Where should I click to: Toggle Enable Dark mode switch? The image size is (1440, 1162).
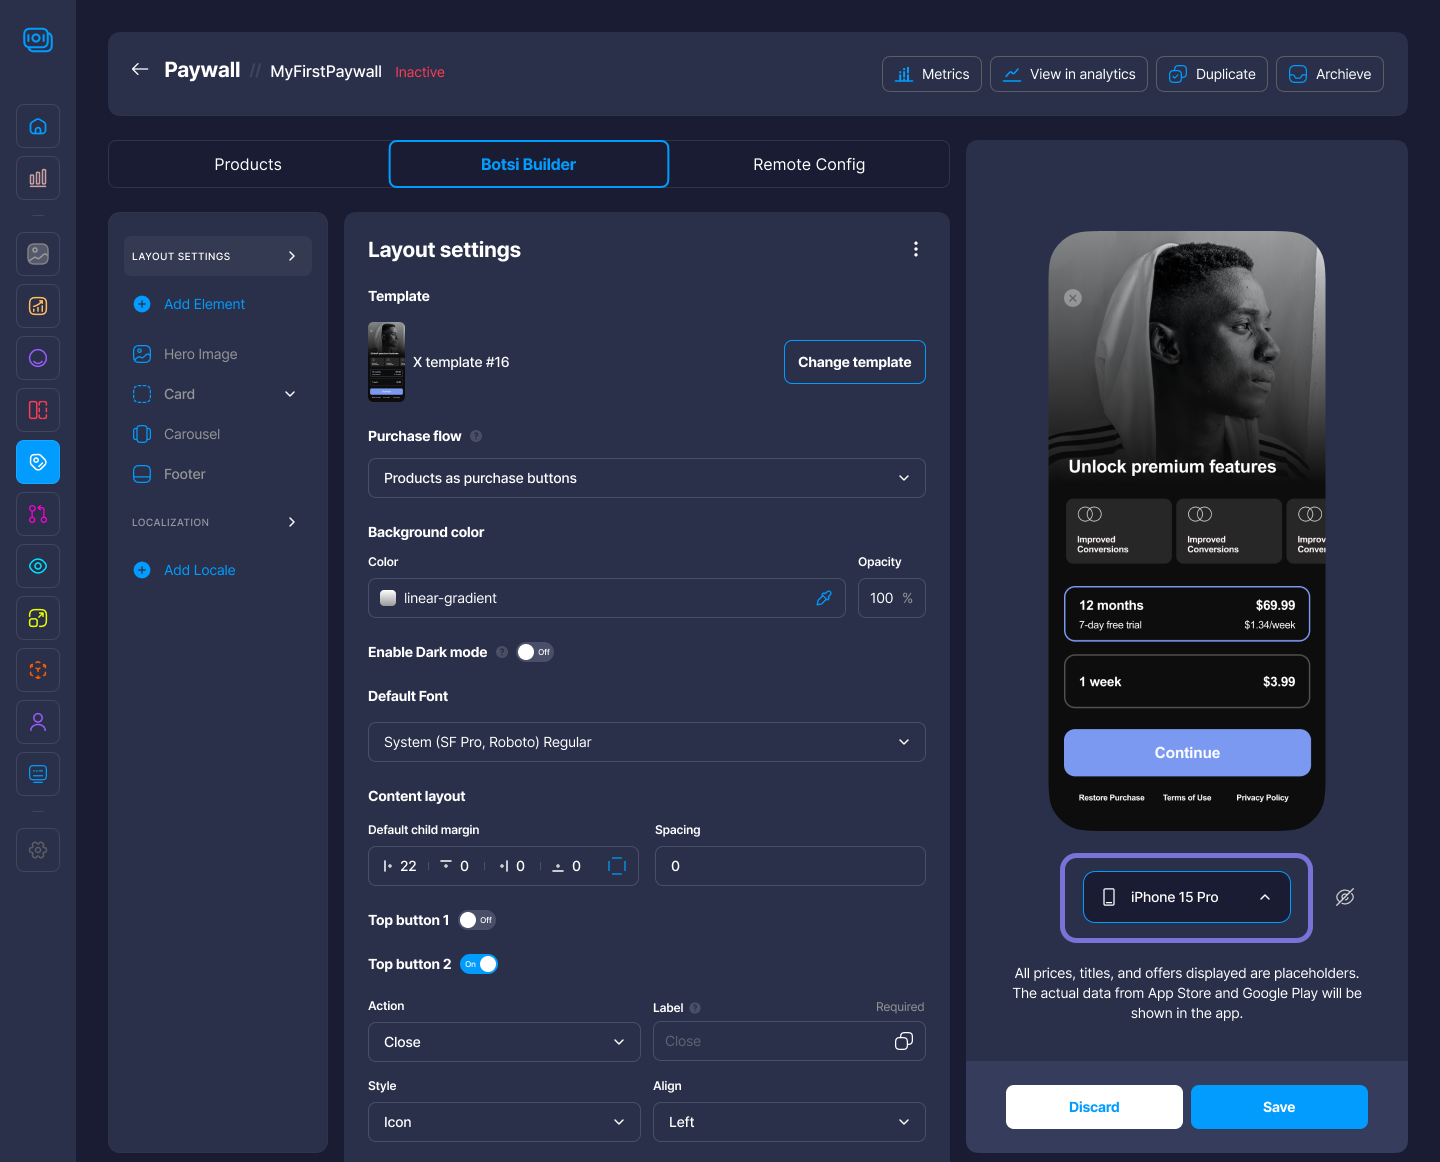point(534,652)
